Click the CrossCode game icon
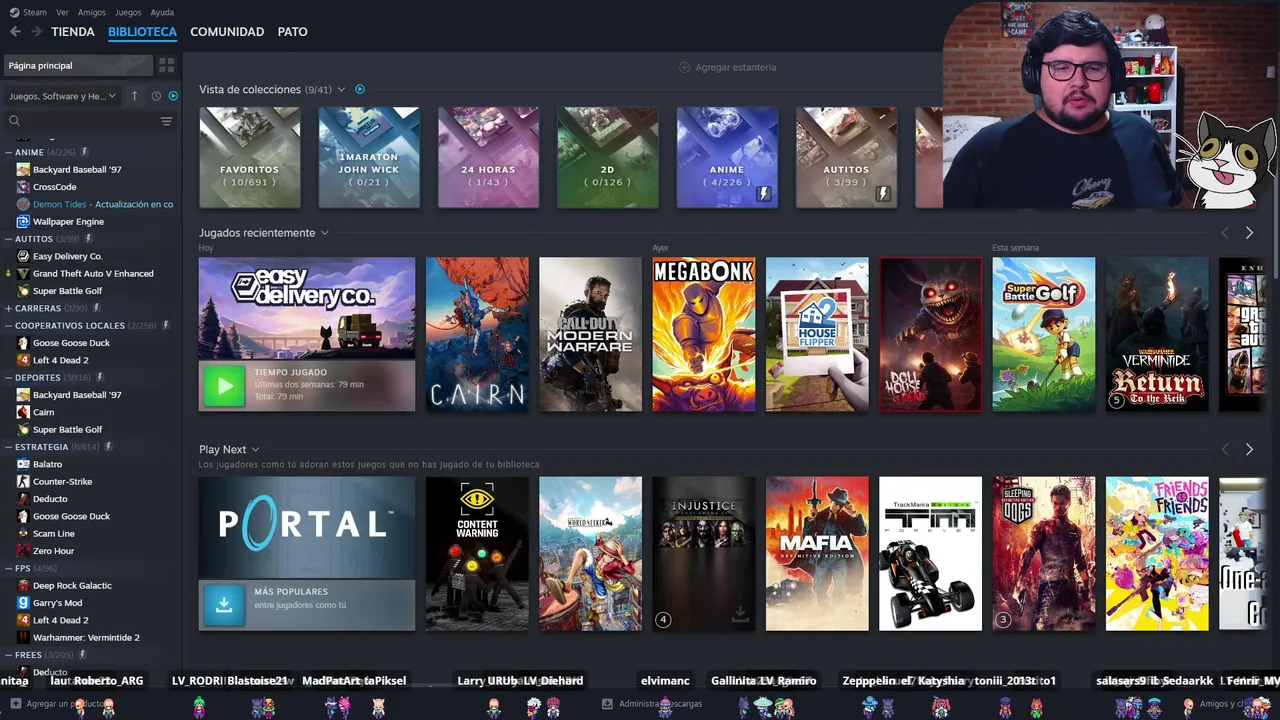This screenshot has height=720, width=1280. coord(23,187)
